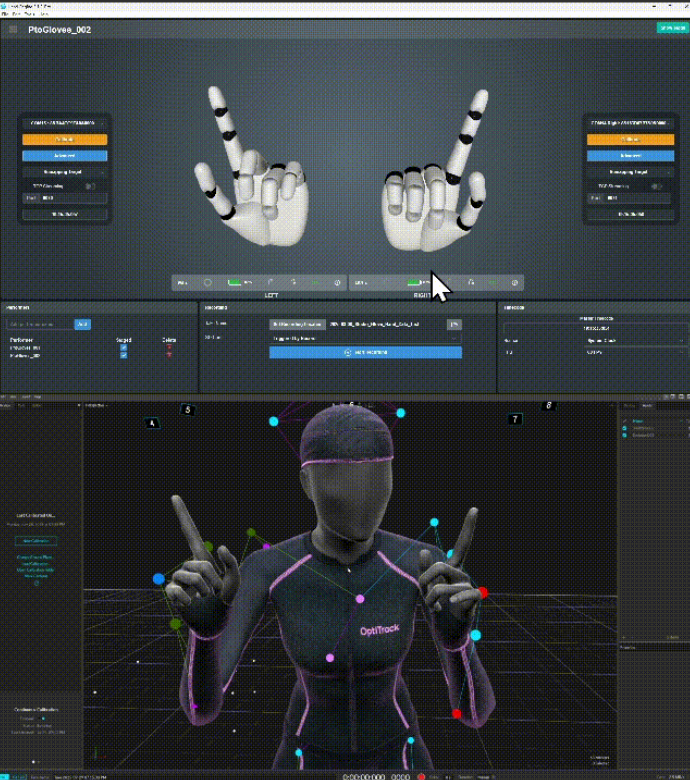Click the bottom button in left glove panel

pos(65,214)
